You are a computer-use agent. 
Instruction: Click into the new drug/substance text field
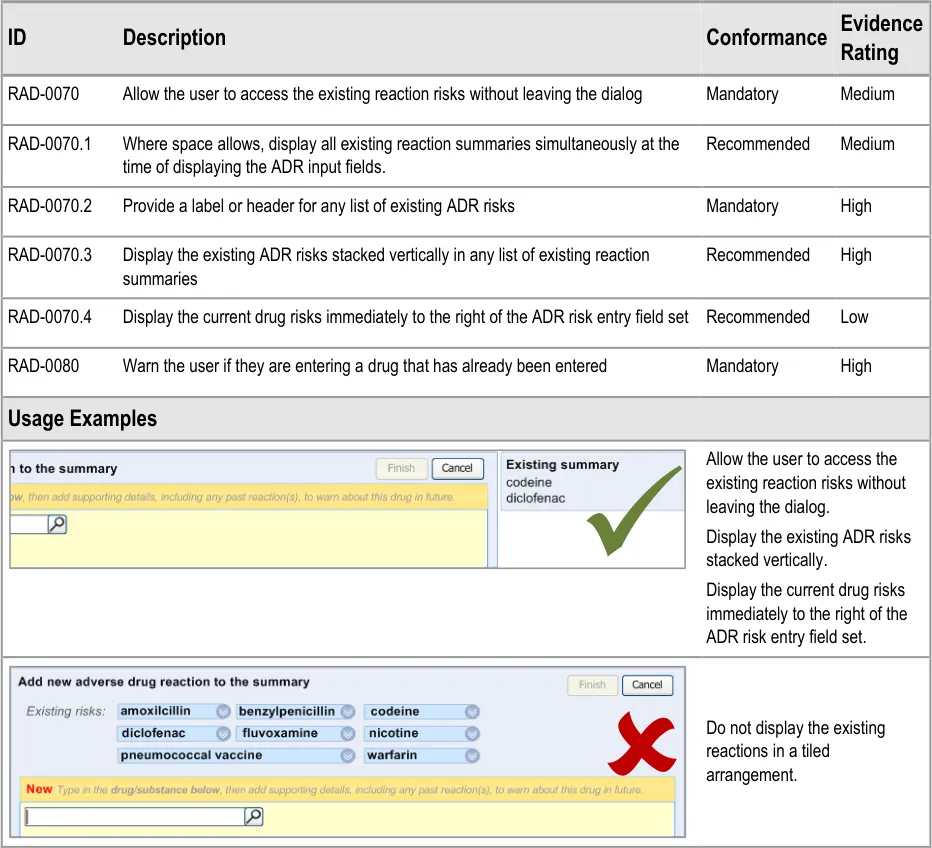(x=134, y=817)
